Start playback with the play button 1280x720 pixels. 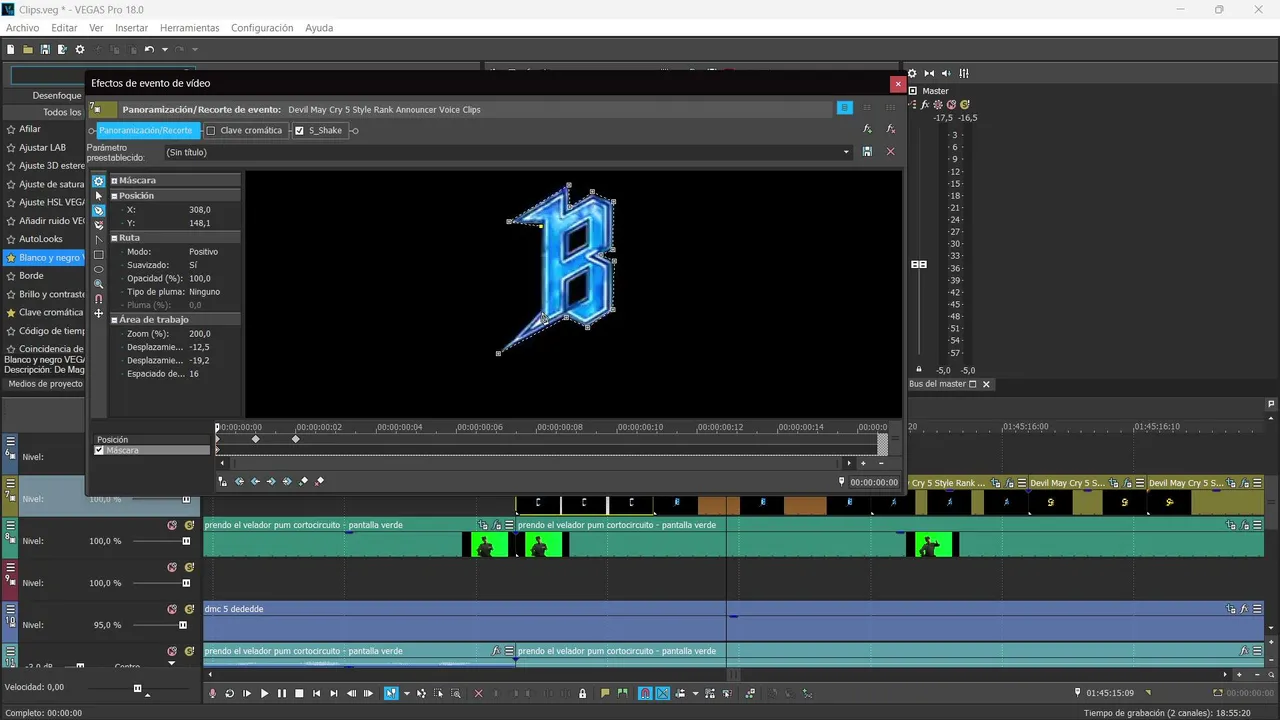264,693
